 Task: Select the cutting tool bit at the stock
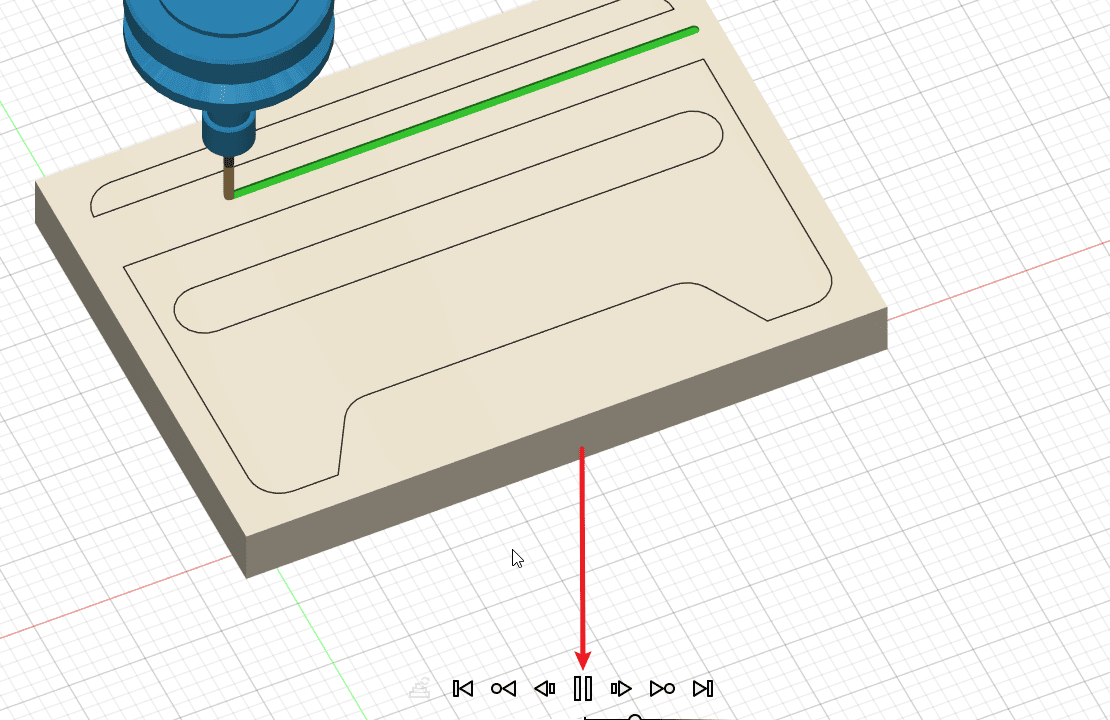tap(229, 182)
